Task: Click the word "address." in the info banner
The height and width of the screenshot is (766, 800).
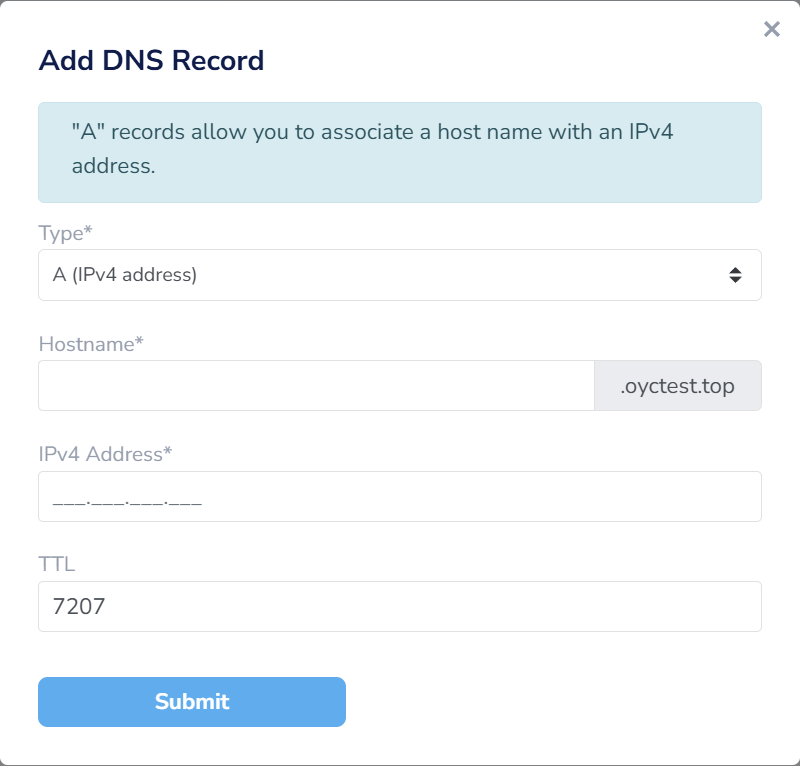Action: tap(114, 166)
